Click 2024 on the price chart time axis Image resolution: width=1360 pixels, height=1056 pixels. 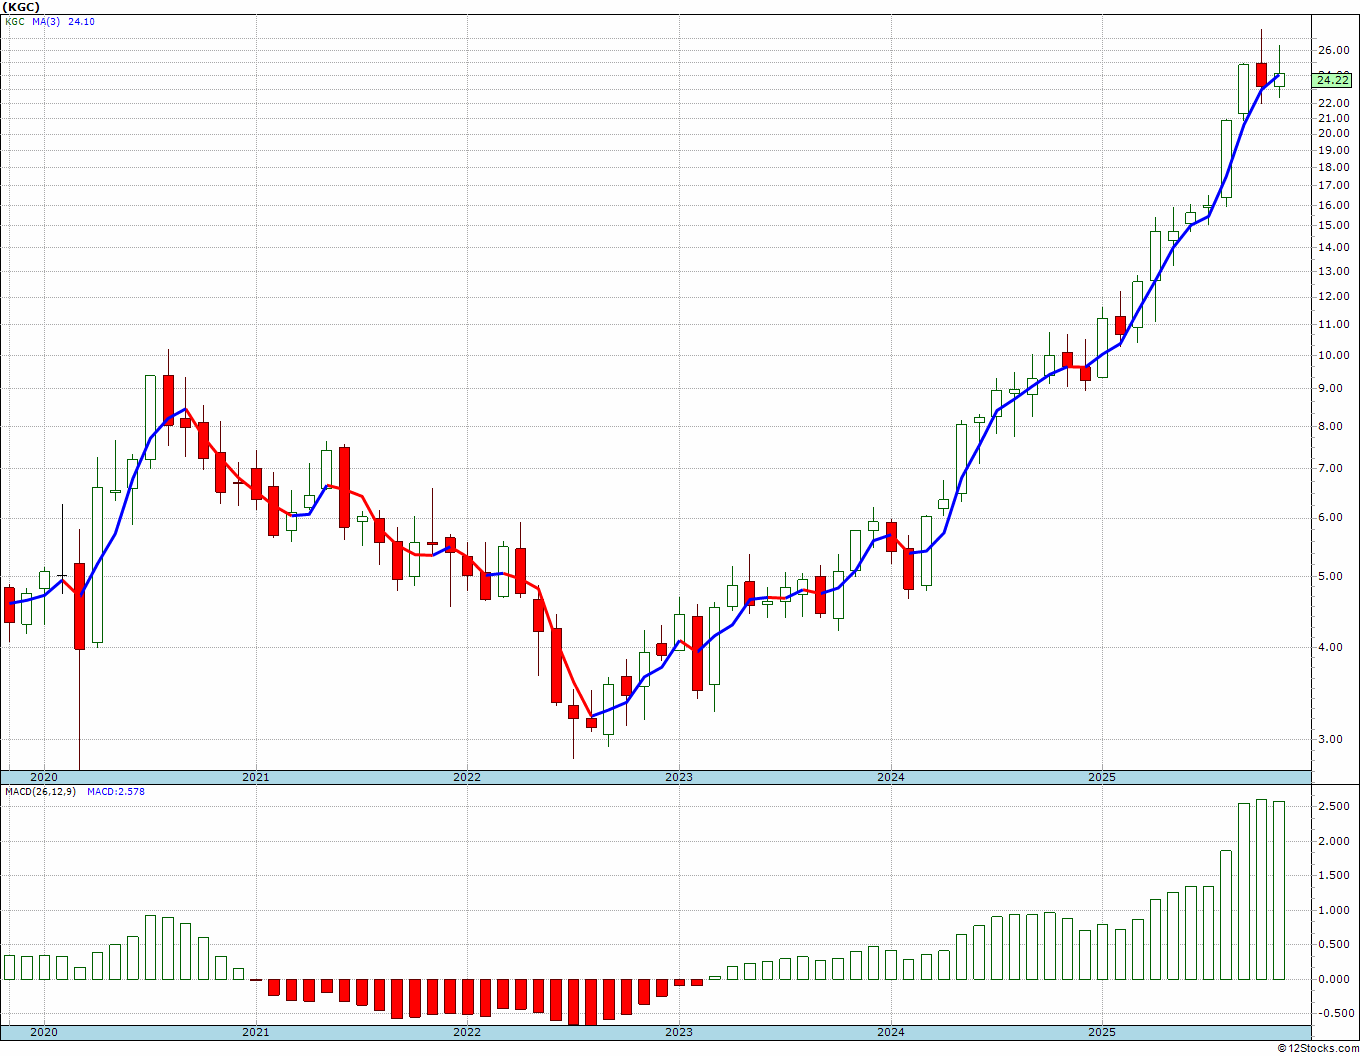click(891, 777)
